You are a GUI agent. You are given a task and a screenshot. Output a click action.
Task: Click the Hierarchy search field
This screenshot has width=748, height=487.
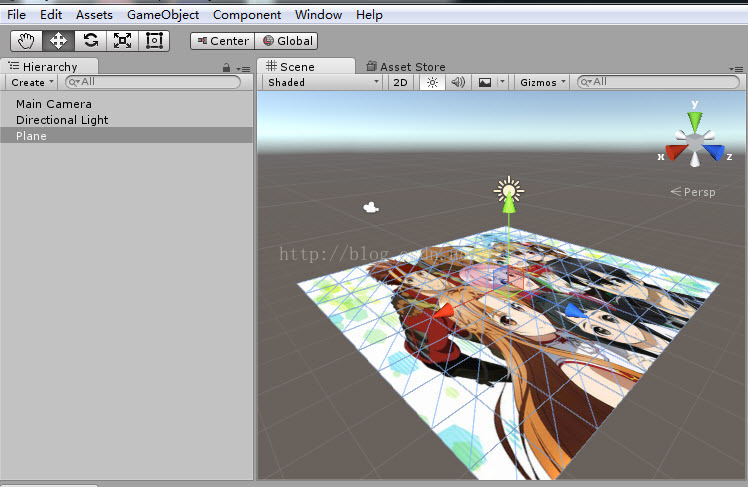click(153, 82)
